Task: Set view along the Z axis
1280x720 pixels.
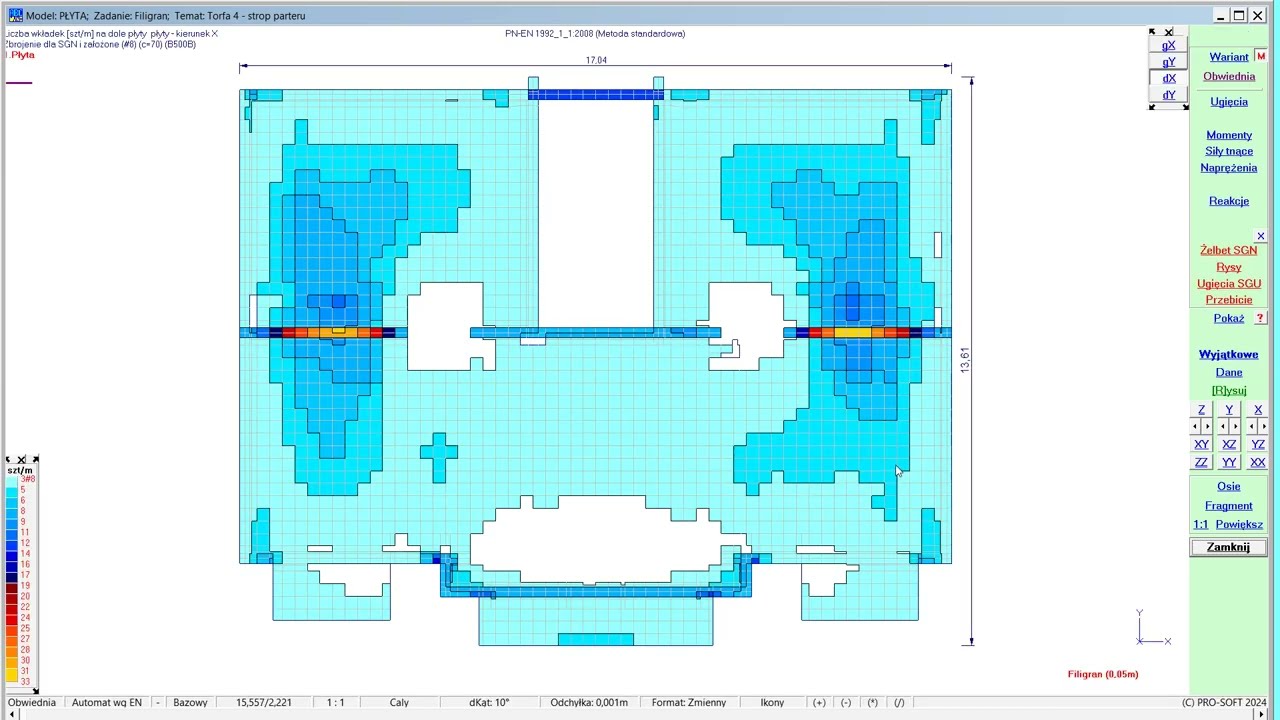Action: tap(1201, 410)
